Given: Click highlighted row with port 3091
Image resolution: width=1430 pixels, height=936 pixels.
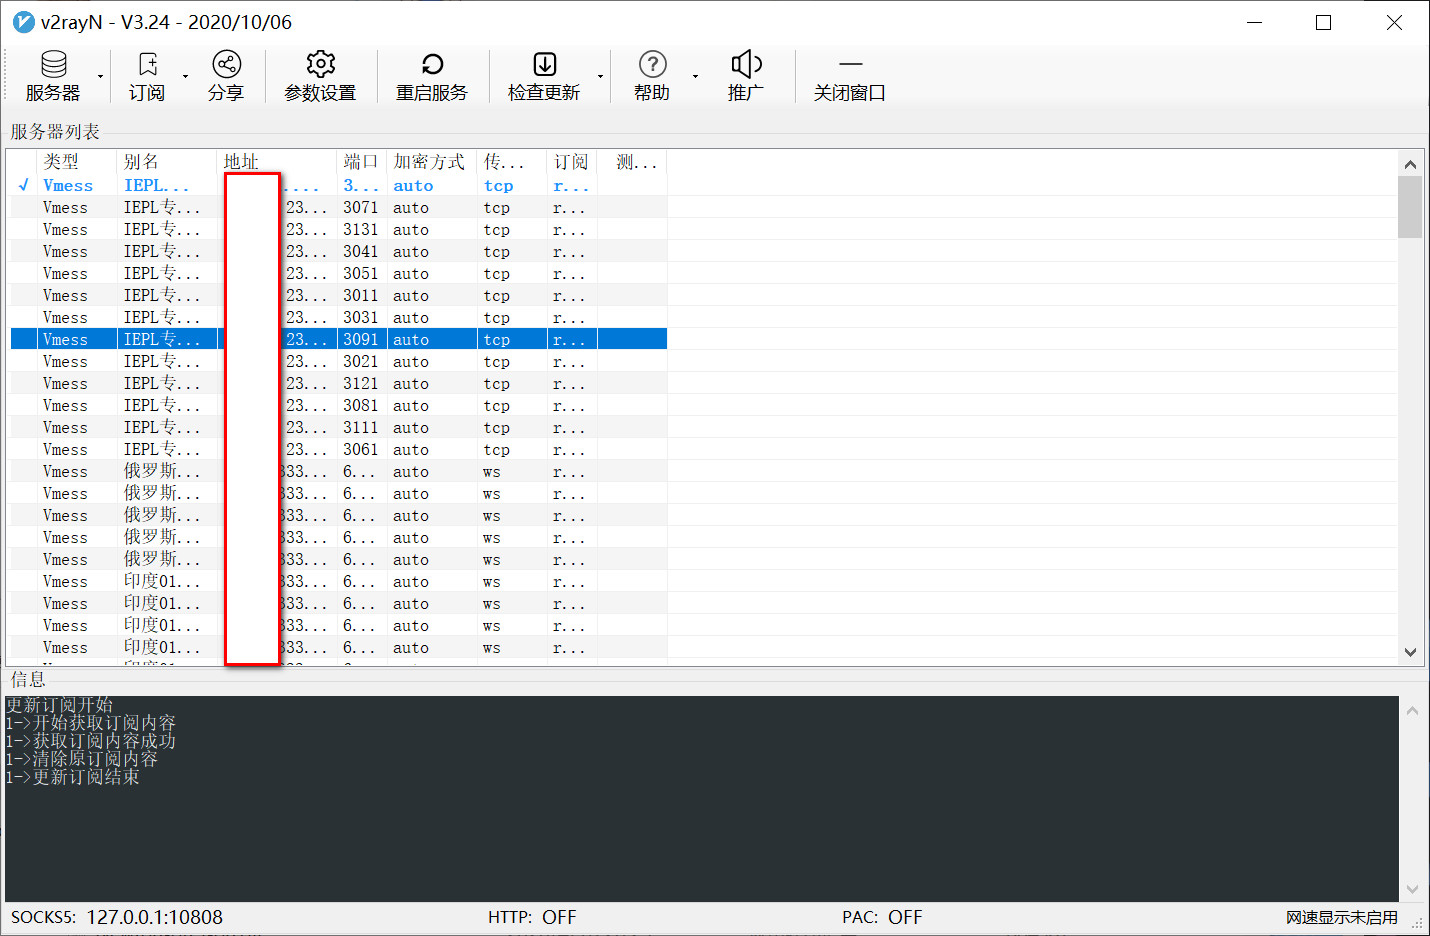Looking at the screenshot, I should (x=339, y=340).
